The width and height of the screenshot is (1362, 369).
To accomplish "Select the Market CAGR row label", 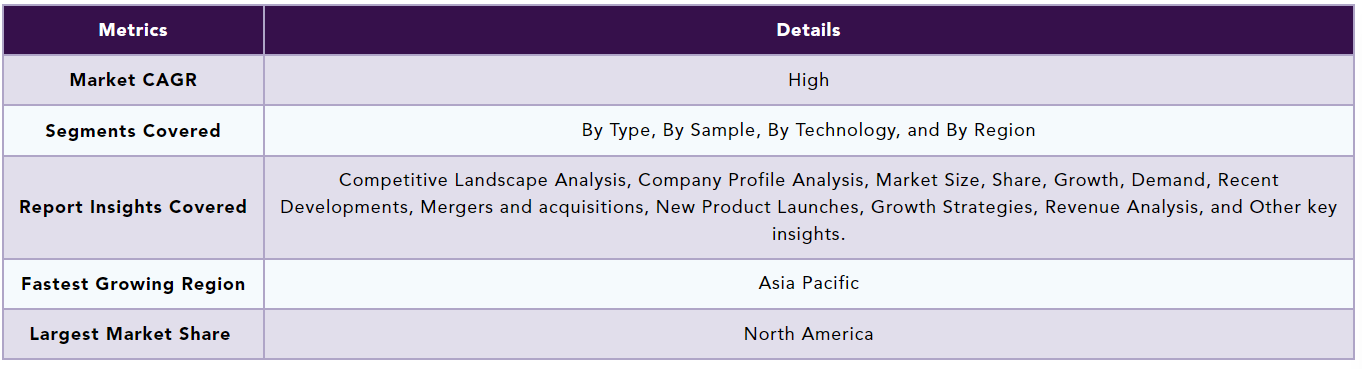I will point(133,80).
